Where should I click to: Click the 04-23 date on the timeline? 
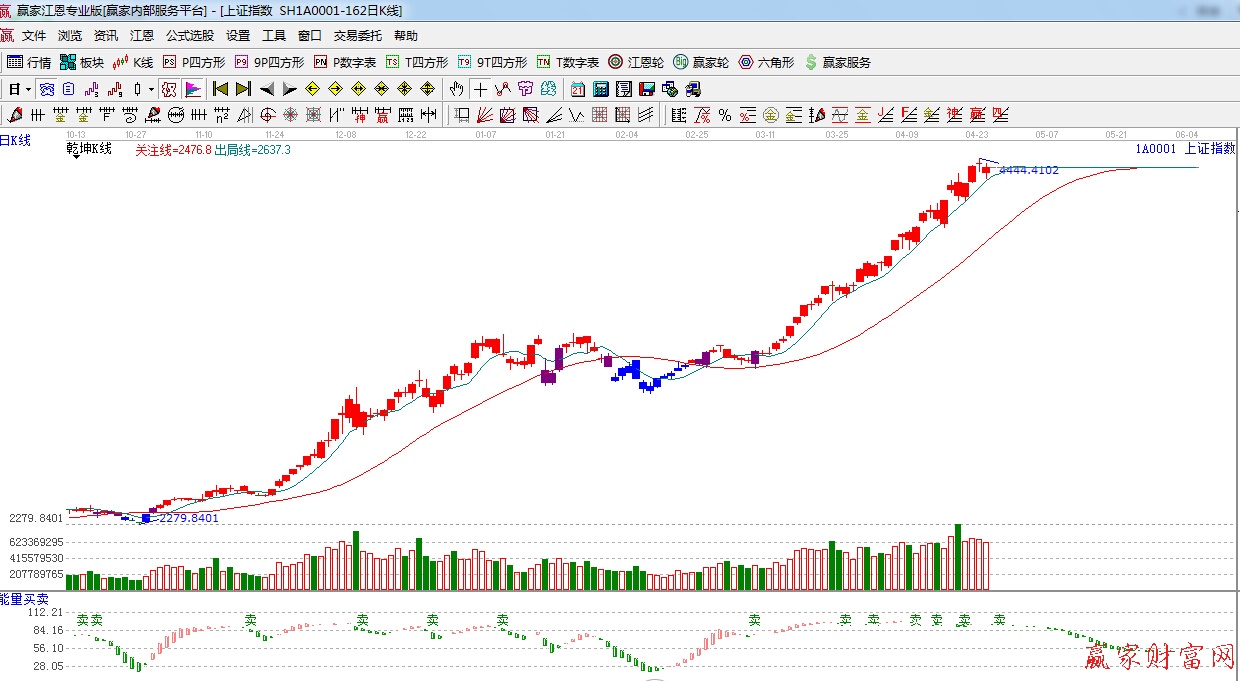pyautogui.click(x=977, y=133)
